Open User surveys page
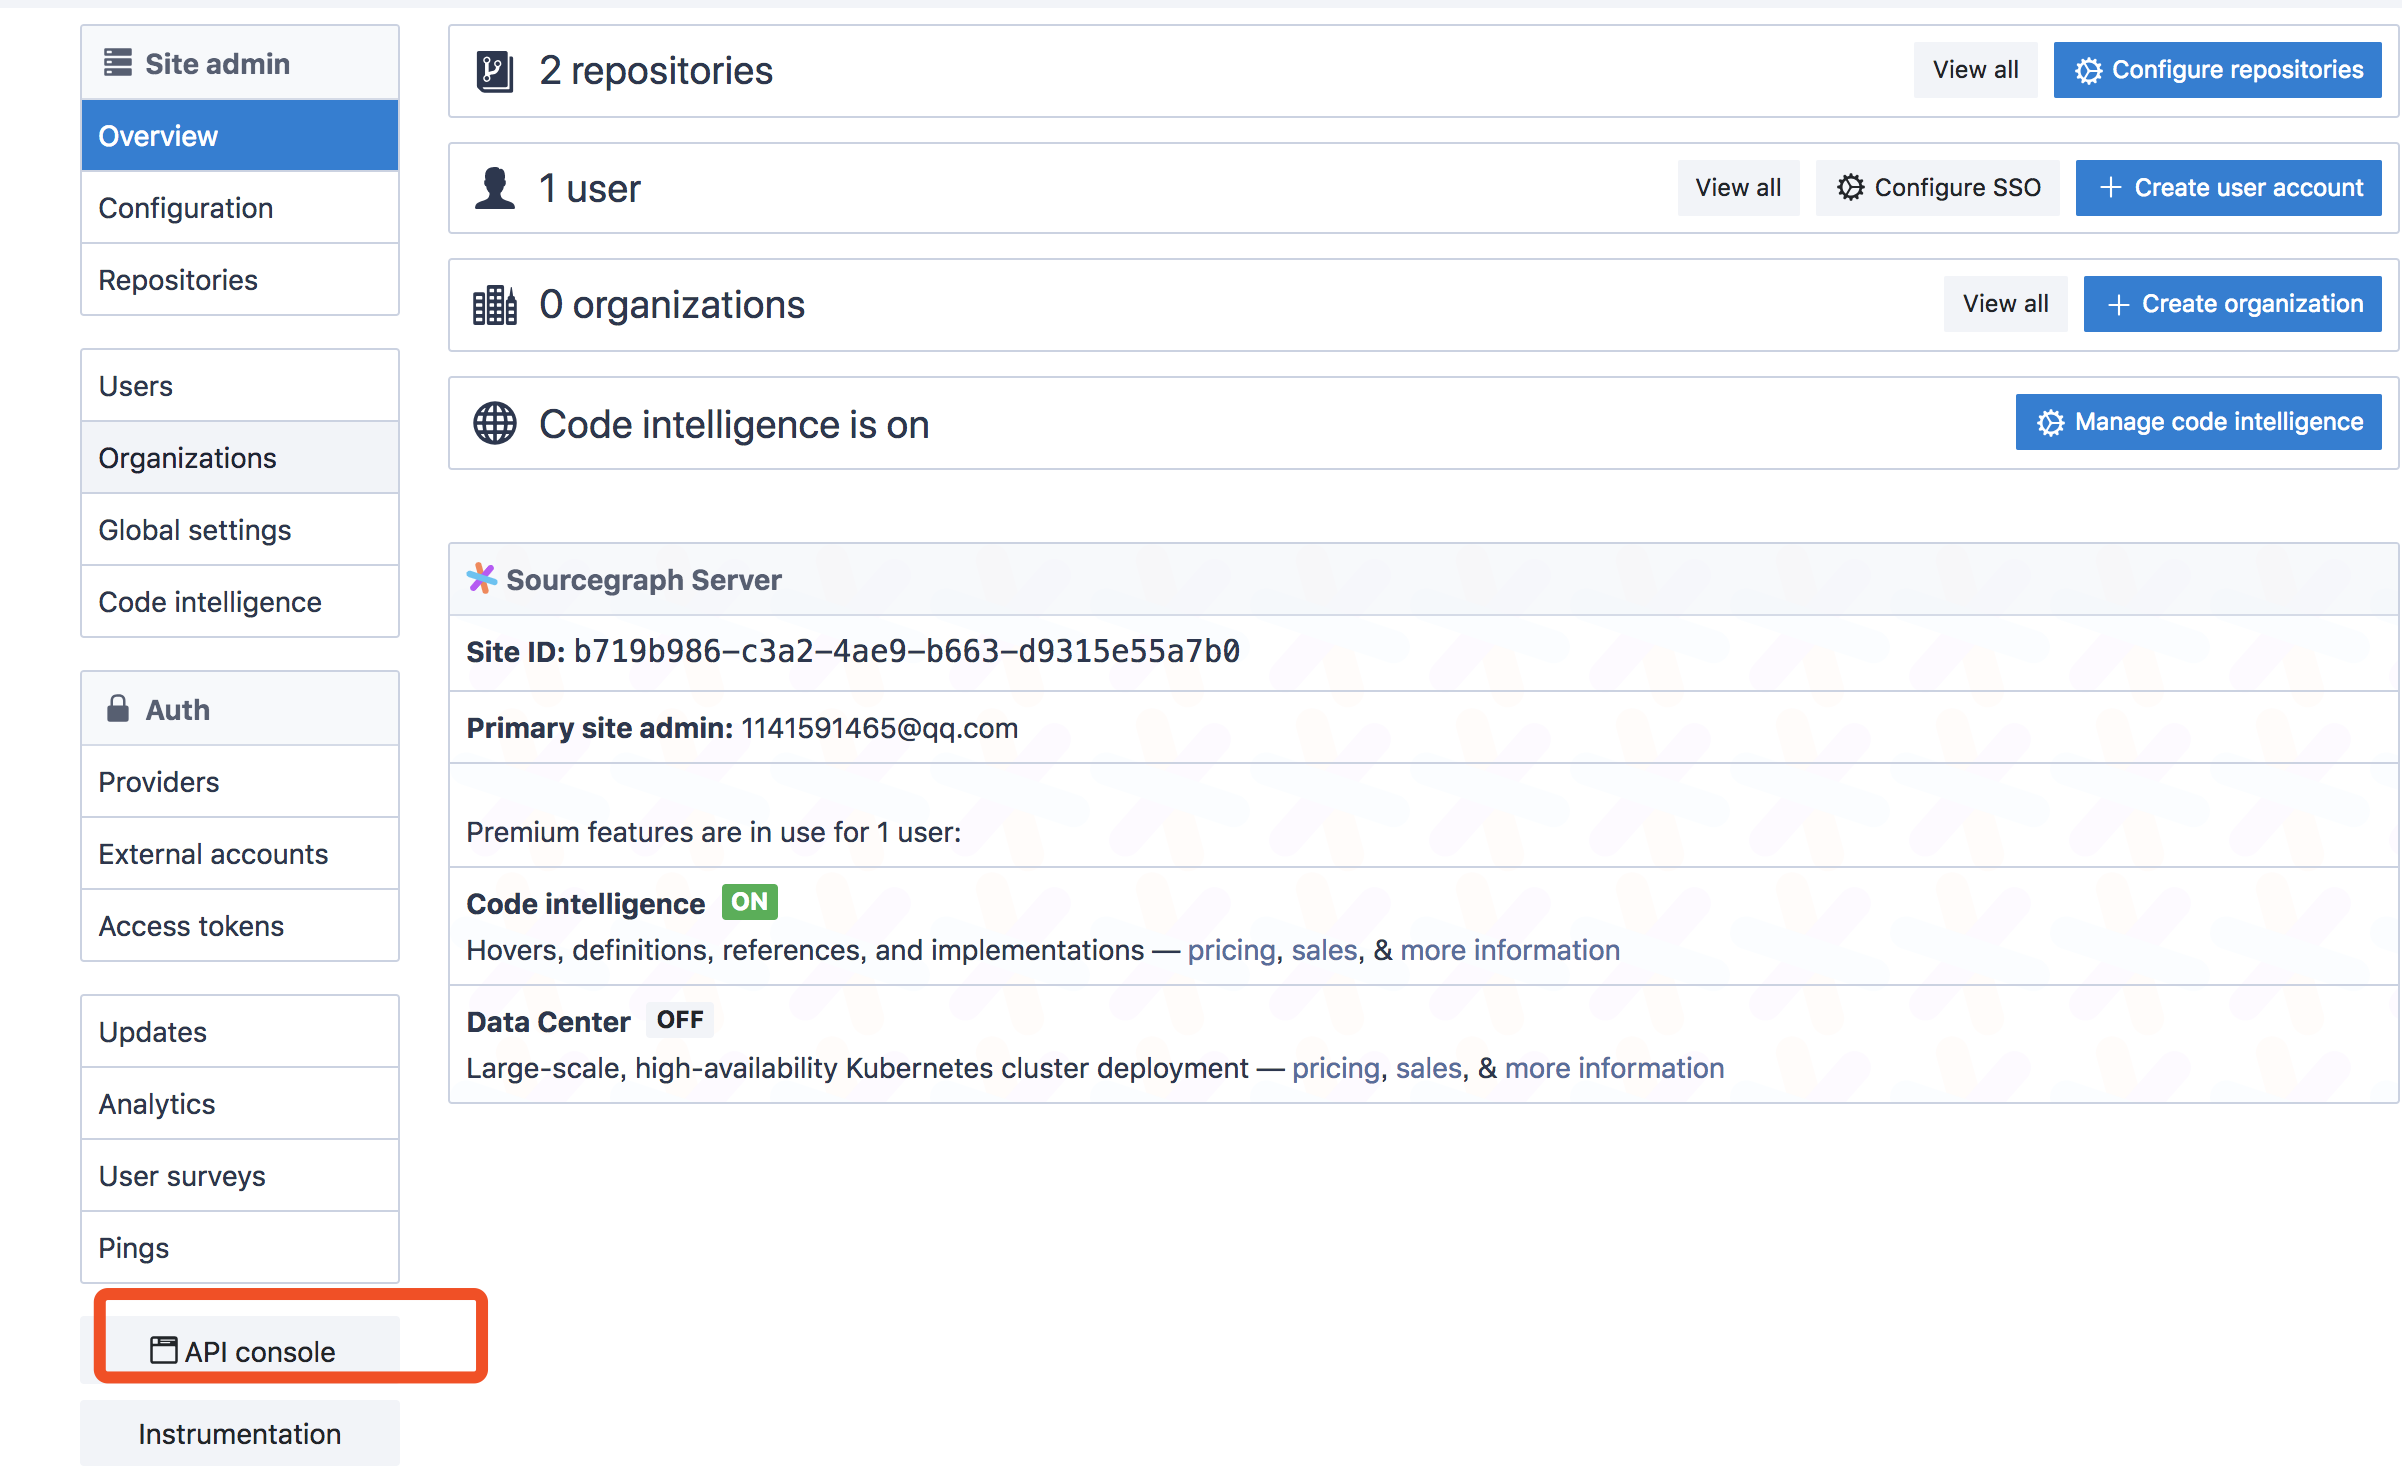The image size is (2402, 1468). click(240, 1175)
